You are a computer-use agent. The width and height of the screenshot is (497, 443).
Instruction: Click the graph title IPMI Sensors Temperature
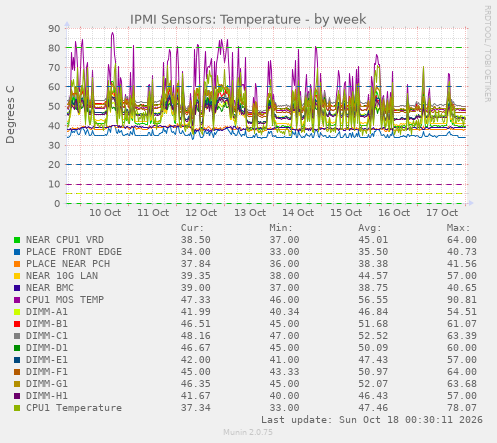pos(248,20)
